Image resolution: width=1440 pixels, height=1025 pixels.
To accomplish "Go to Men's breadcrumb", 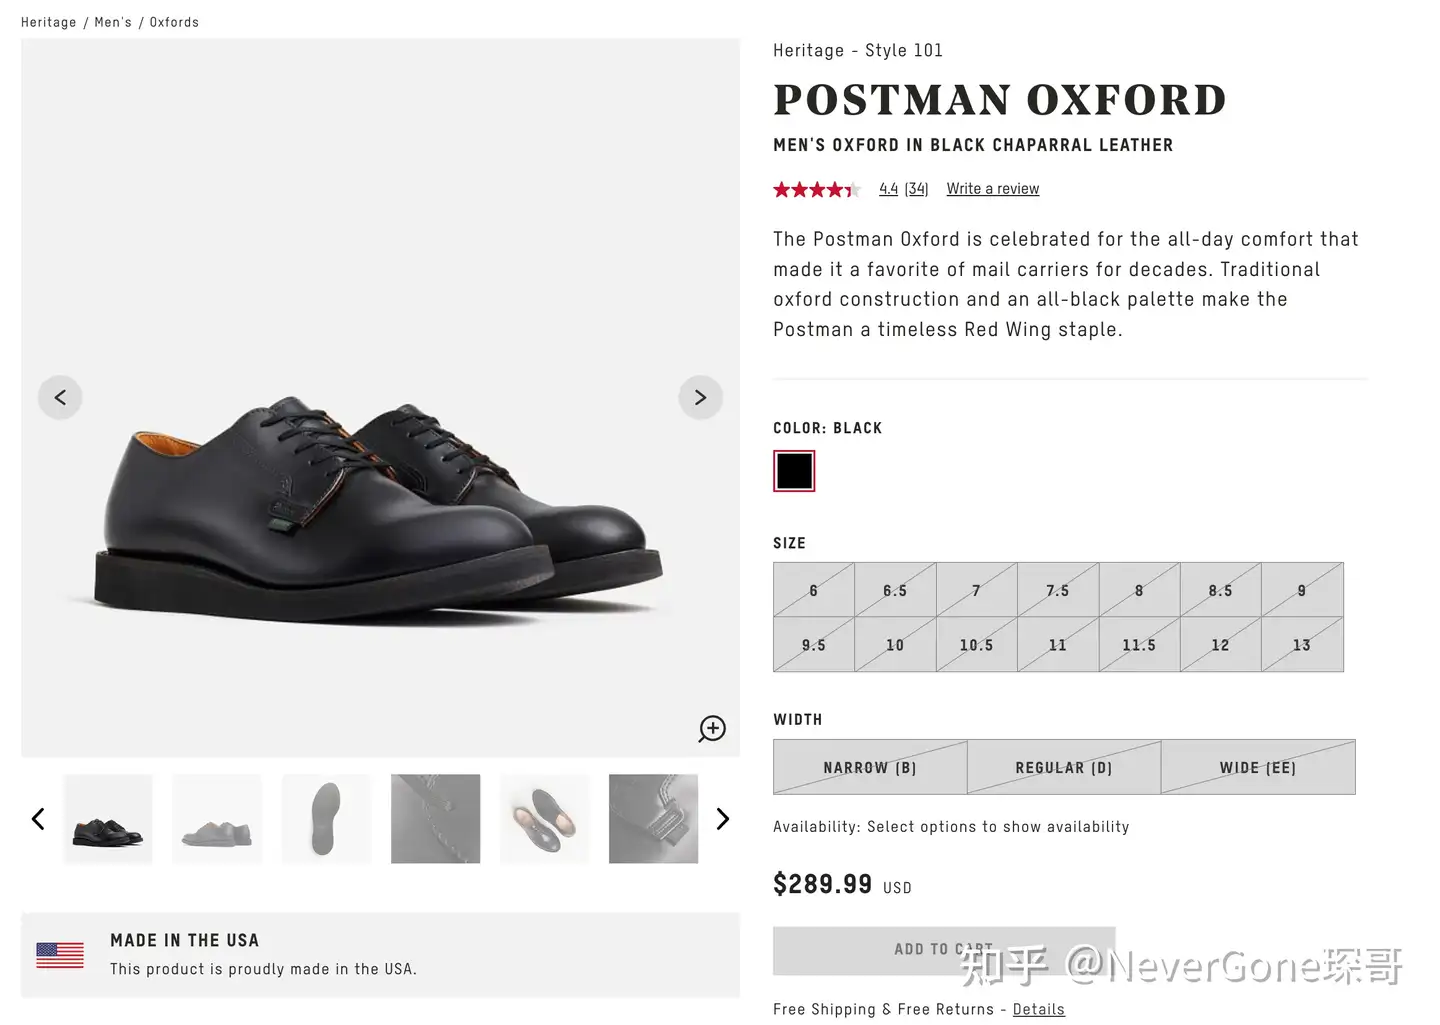I will click(113, 22).
